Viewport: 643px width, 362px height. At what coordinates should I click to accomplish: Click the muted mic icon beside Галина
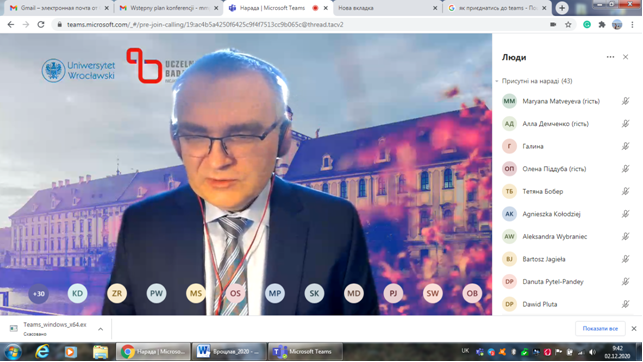click(x=625, y=146)
